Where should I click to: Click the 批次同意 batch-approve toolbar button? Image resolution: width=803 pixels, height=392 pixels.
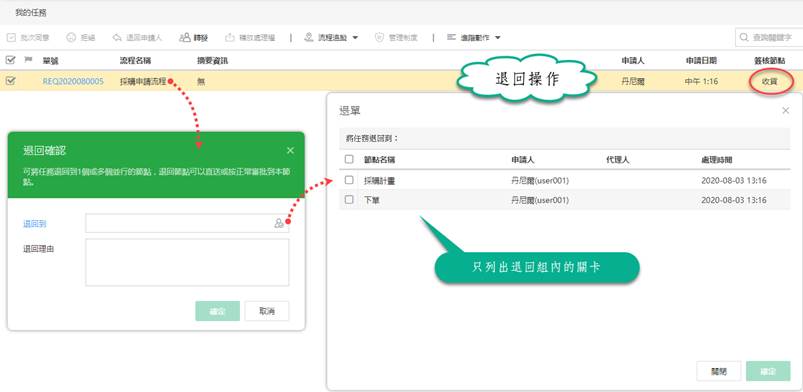click(28, 37)
